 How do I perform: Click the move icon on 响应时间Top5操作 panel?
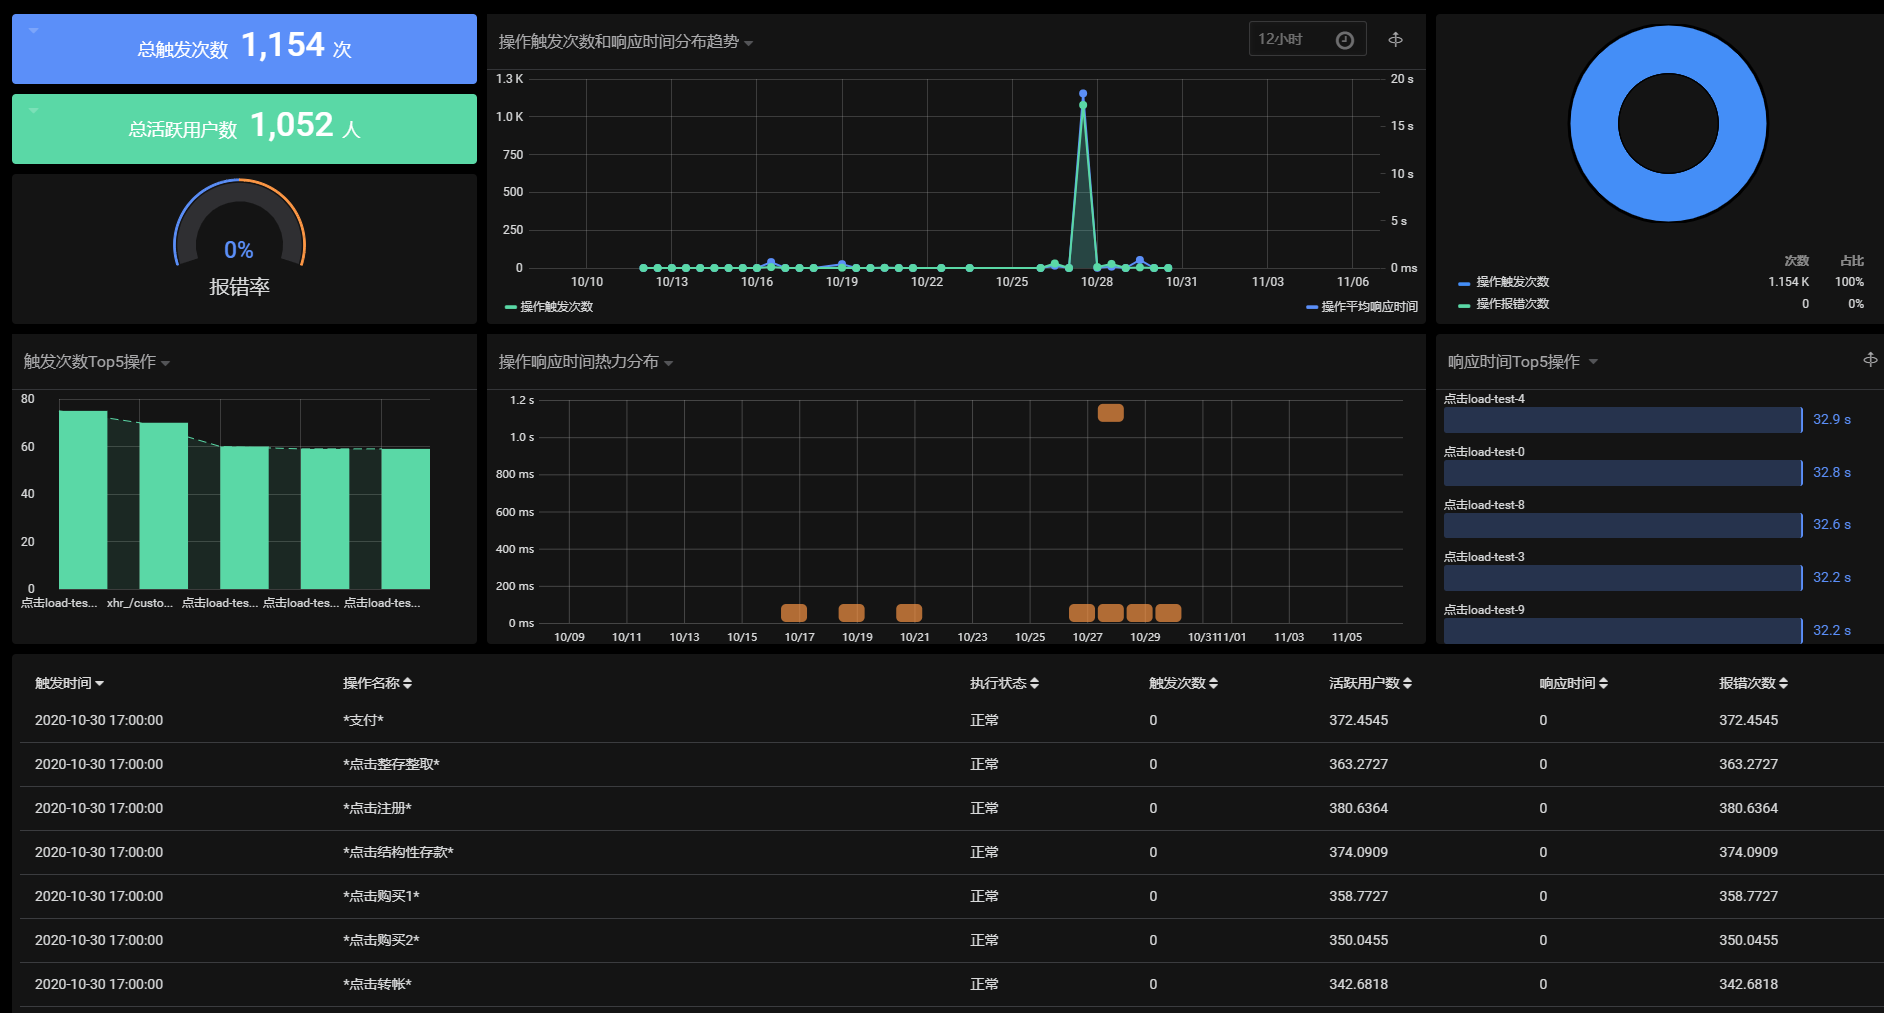tap(1870, 360)
